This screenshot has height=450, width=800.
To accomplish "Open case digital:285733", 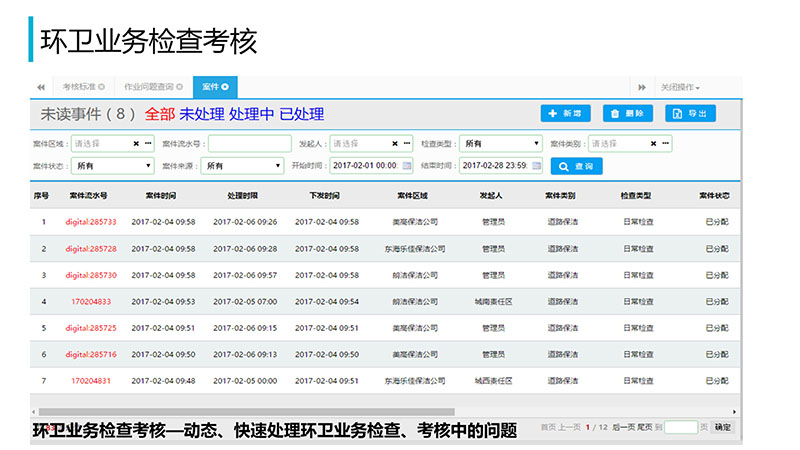I will [91, 222].
